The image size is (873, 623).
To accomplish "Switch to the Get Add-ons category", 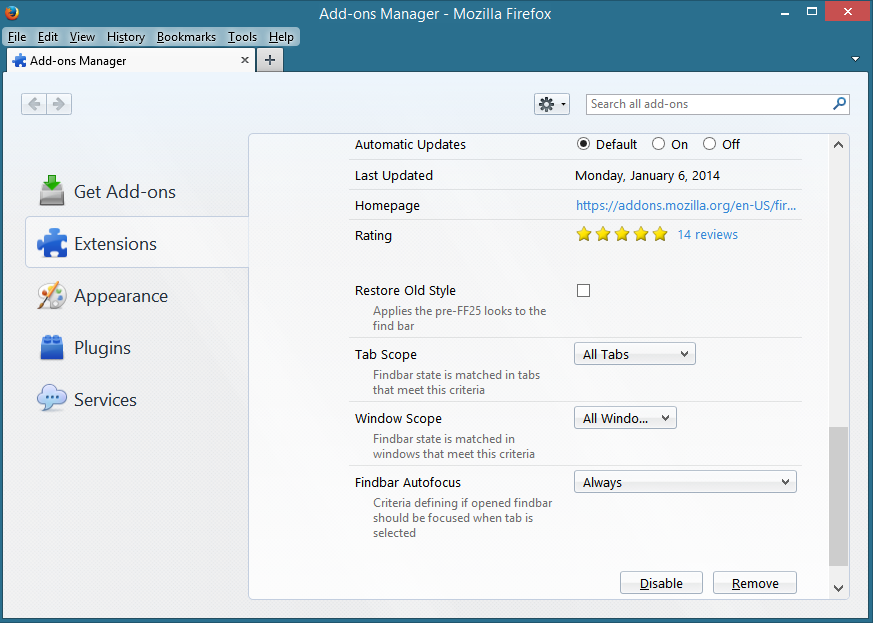I will (137, 192).
